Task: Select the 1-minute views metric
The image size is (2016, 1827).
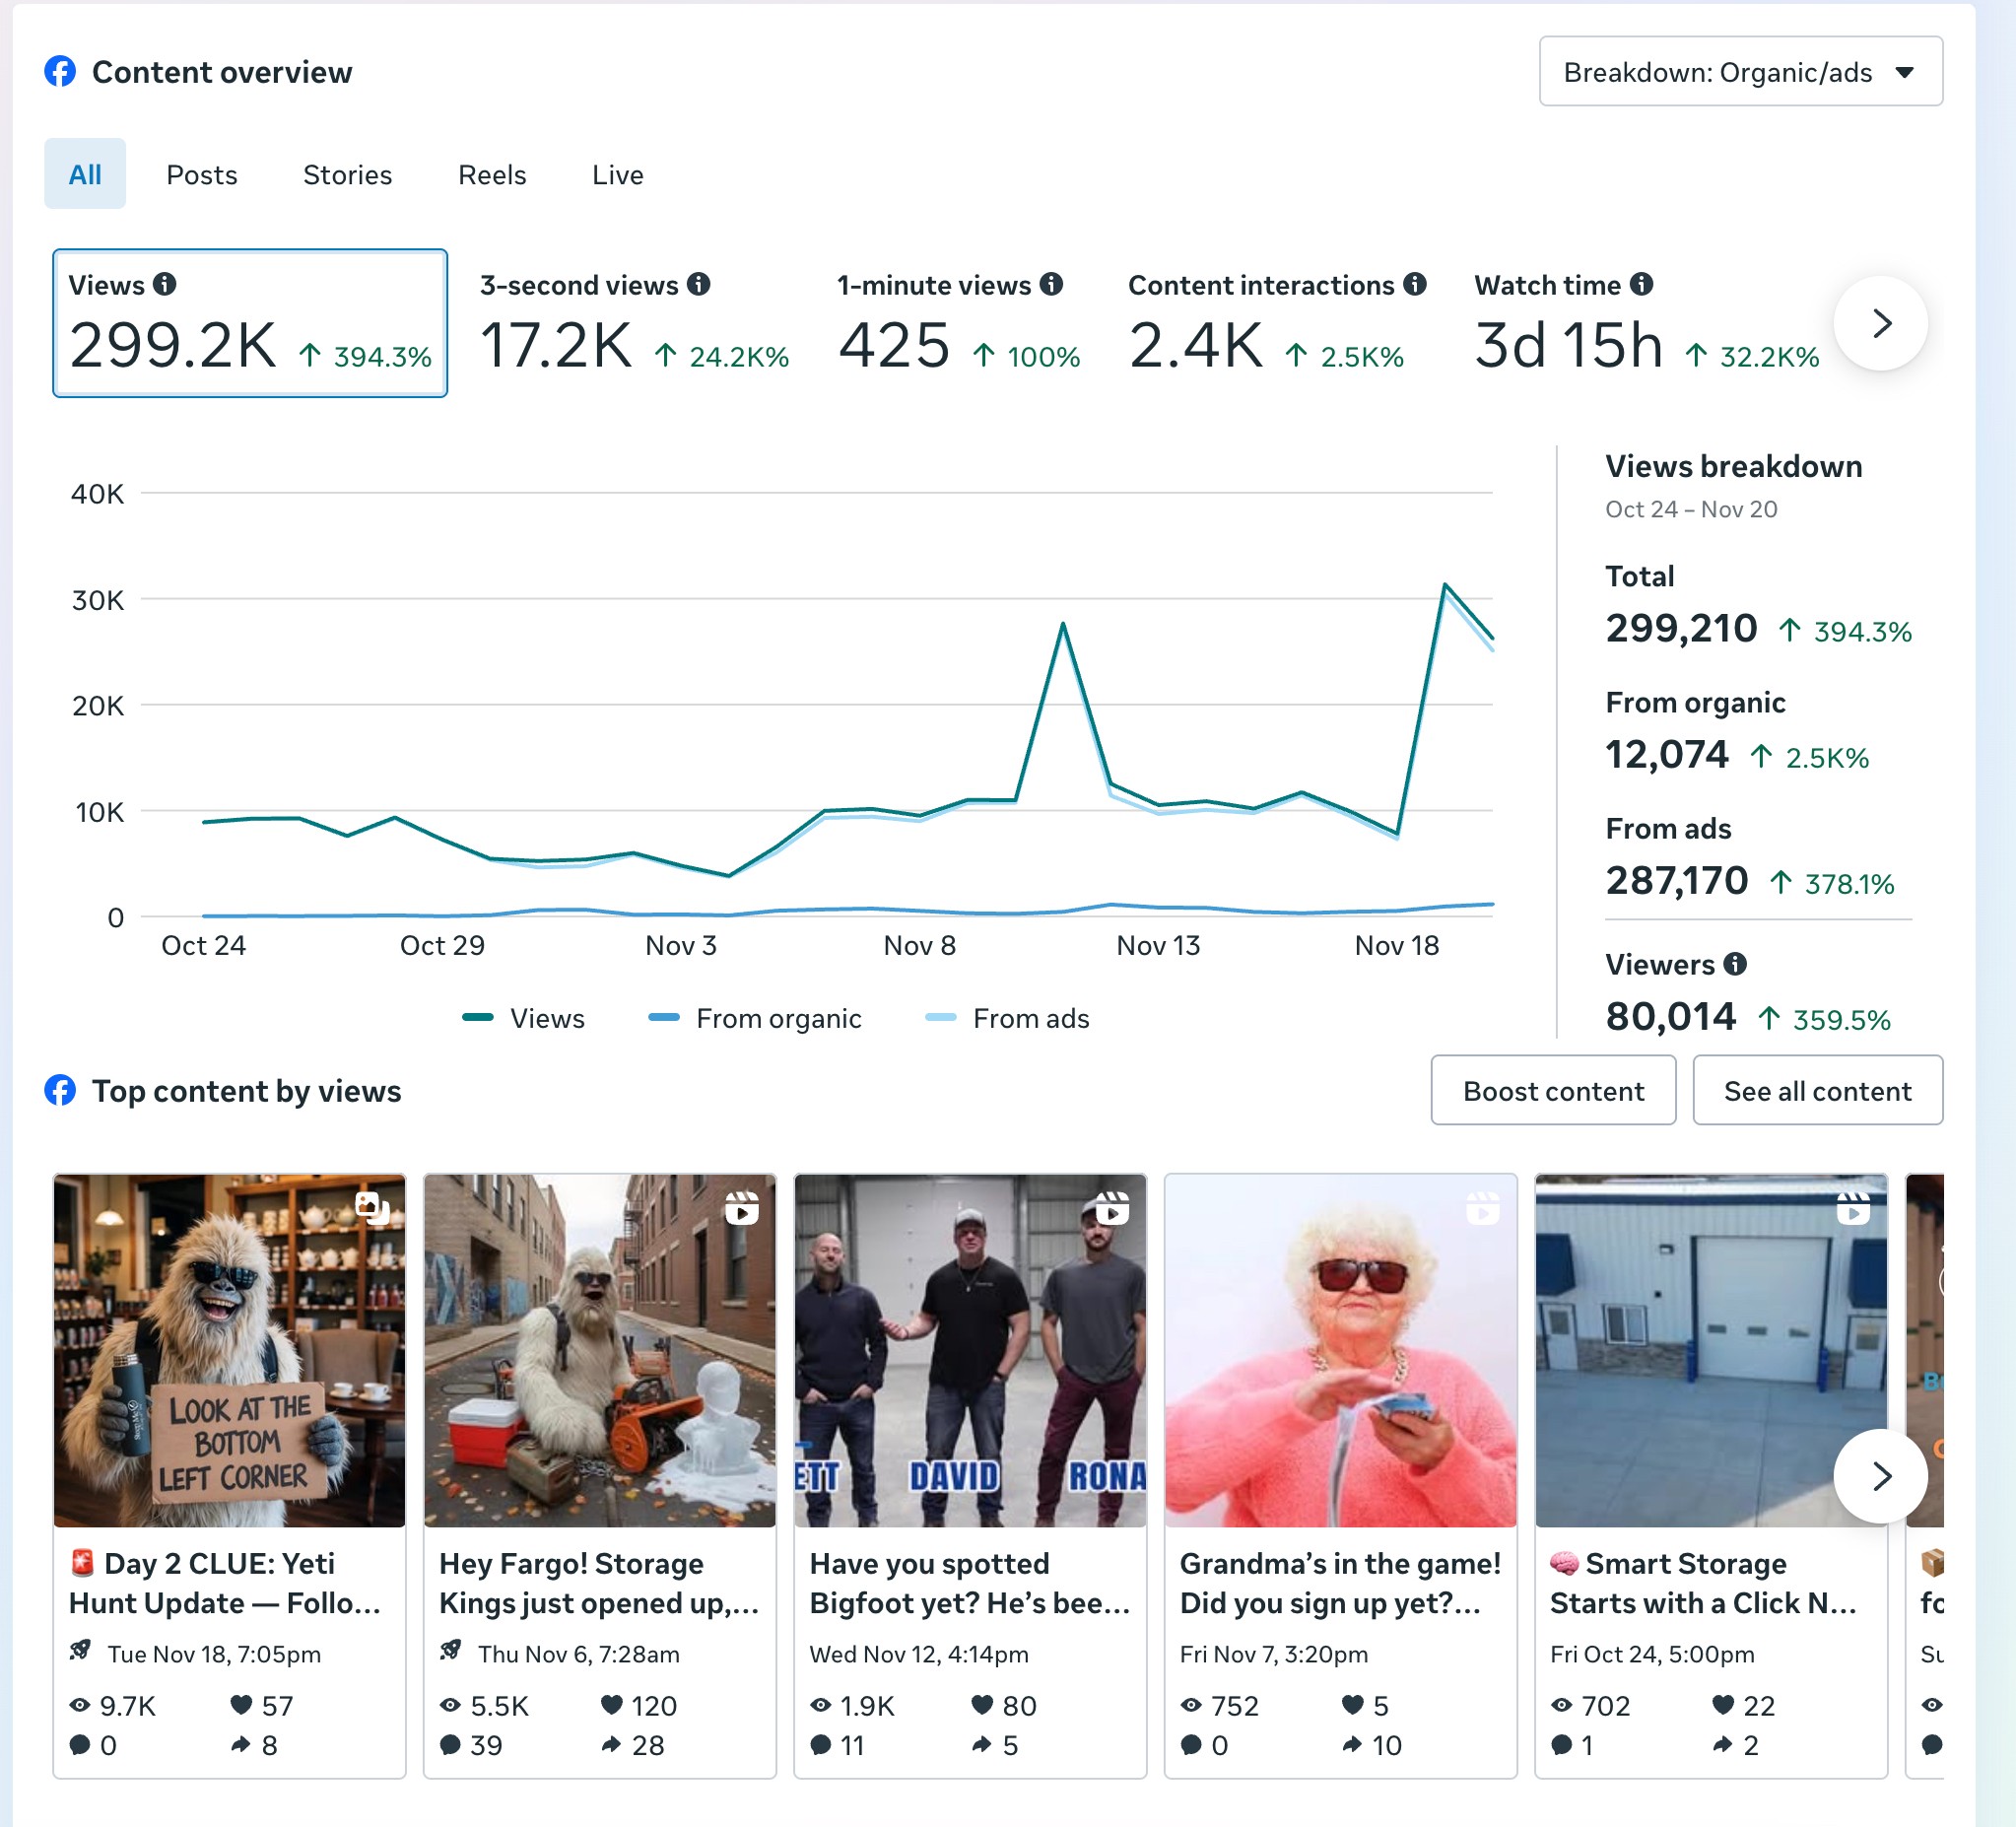Action: pos(959,323)
